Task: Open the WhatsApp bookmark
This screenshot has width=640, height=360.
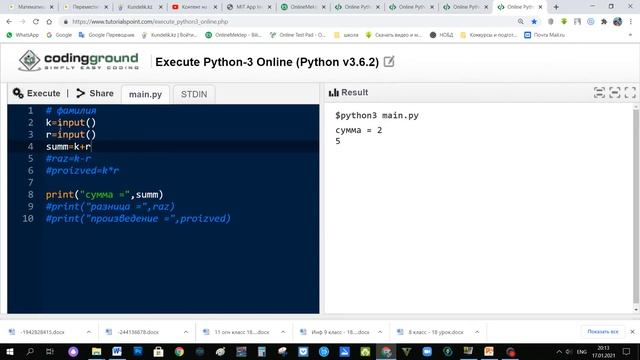Action: pos(22,35)
